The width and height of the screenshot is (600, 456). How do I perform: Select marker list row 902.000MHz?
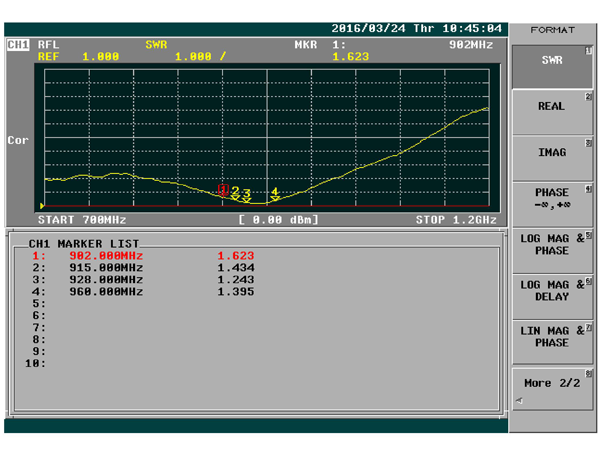(x=143, y=256)
